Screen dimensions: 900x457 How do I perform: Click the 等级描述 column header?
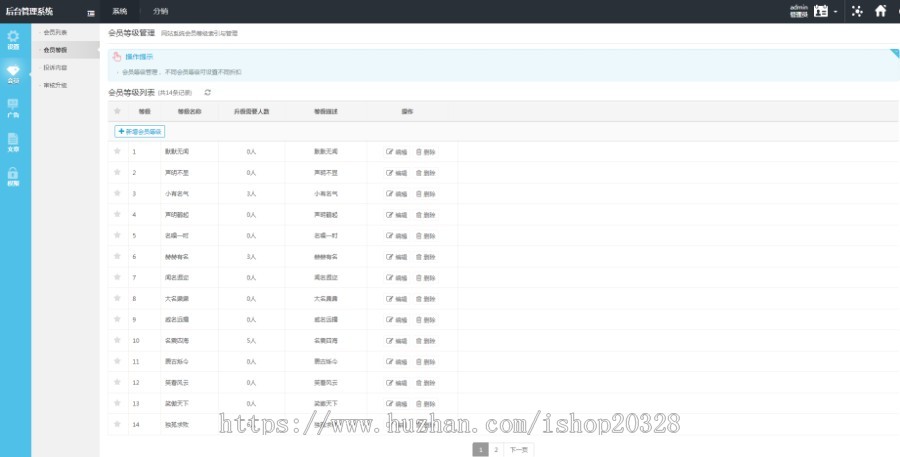[x=326, y=111]
